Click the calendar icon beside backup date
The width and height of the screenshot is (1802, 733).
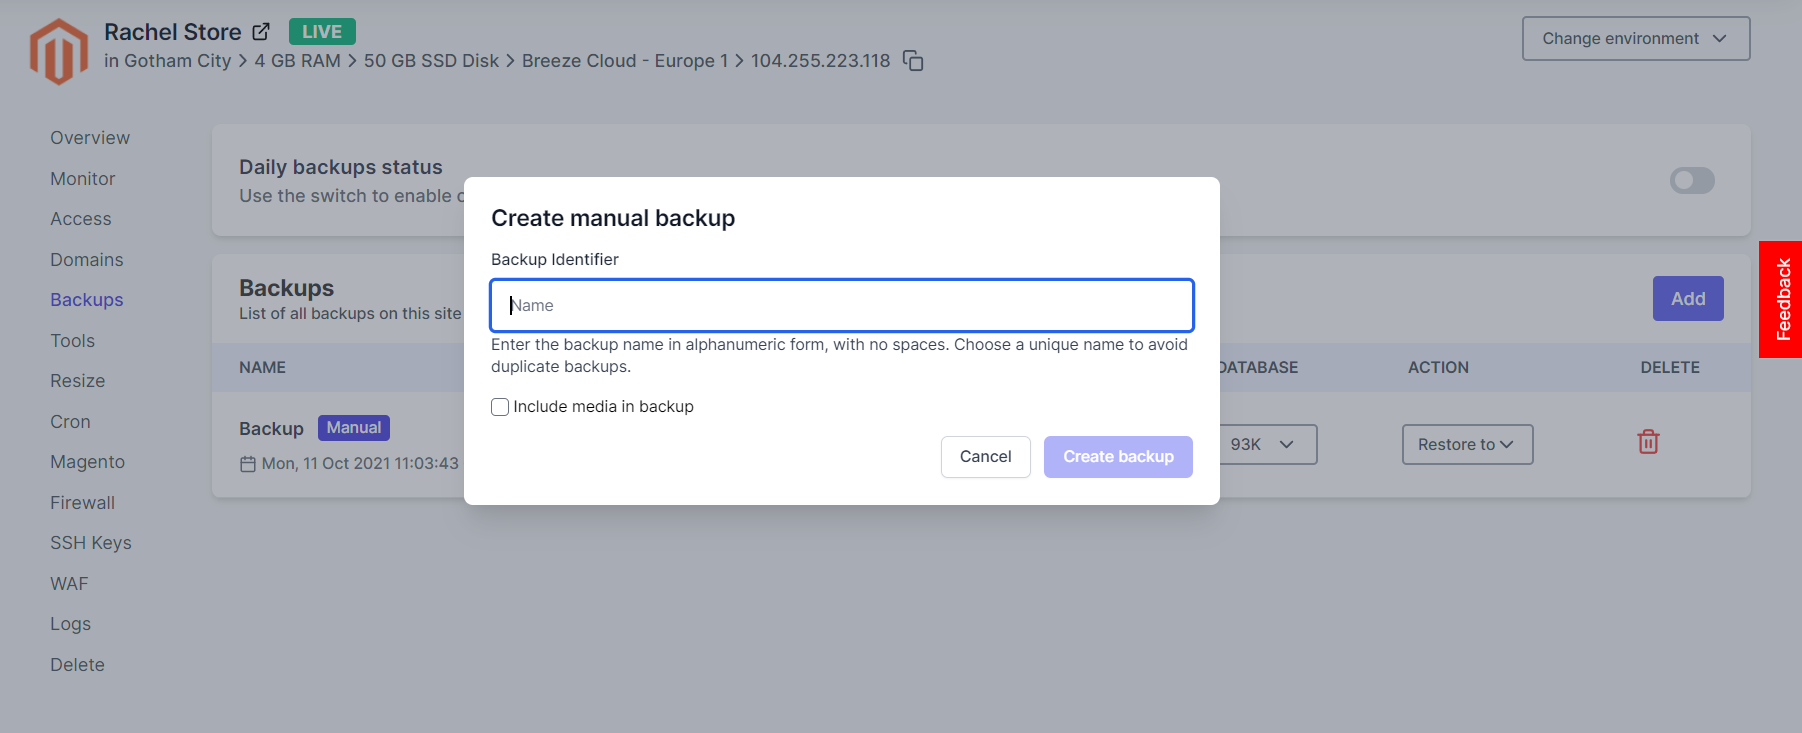coord(248,464)
